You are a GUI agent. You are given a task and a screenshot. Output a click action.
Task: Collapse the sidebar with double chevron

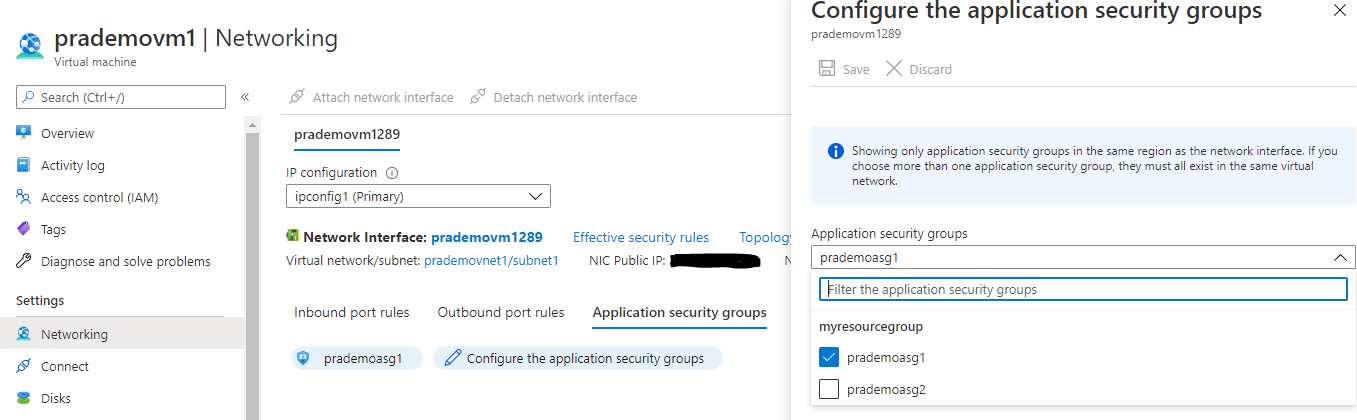pos(245,97)
